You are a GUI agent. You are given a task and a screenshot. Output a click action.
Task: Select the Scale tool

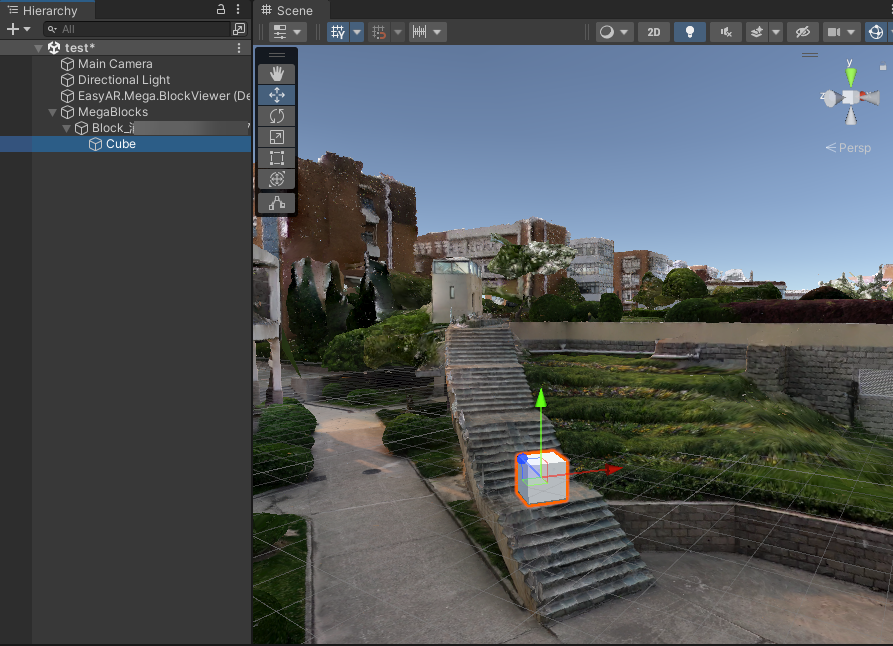coord(277,137)
